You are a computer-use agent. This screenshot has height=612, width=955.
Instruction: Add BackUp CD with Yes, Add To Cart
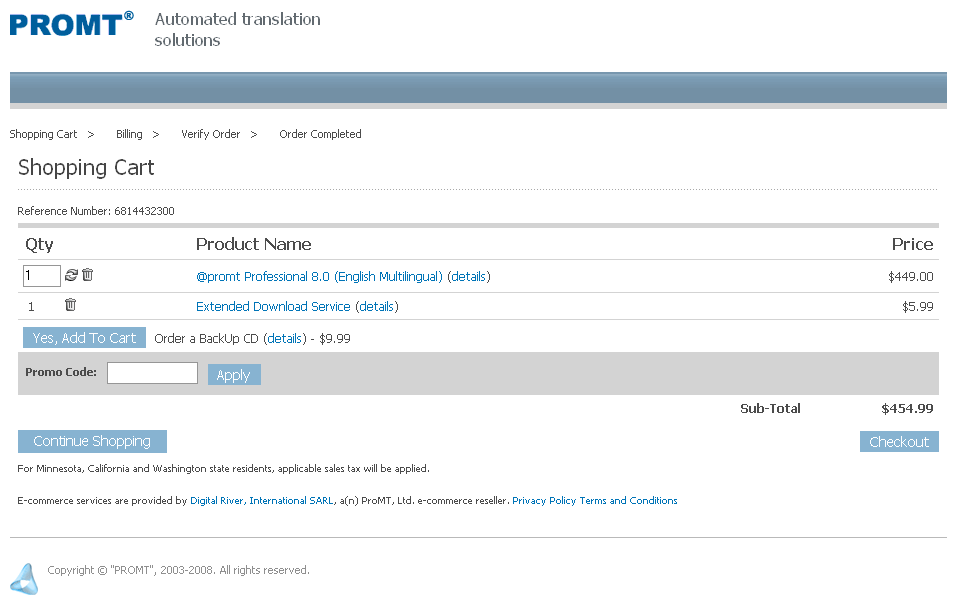[x=84, y=338]
